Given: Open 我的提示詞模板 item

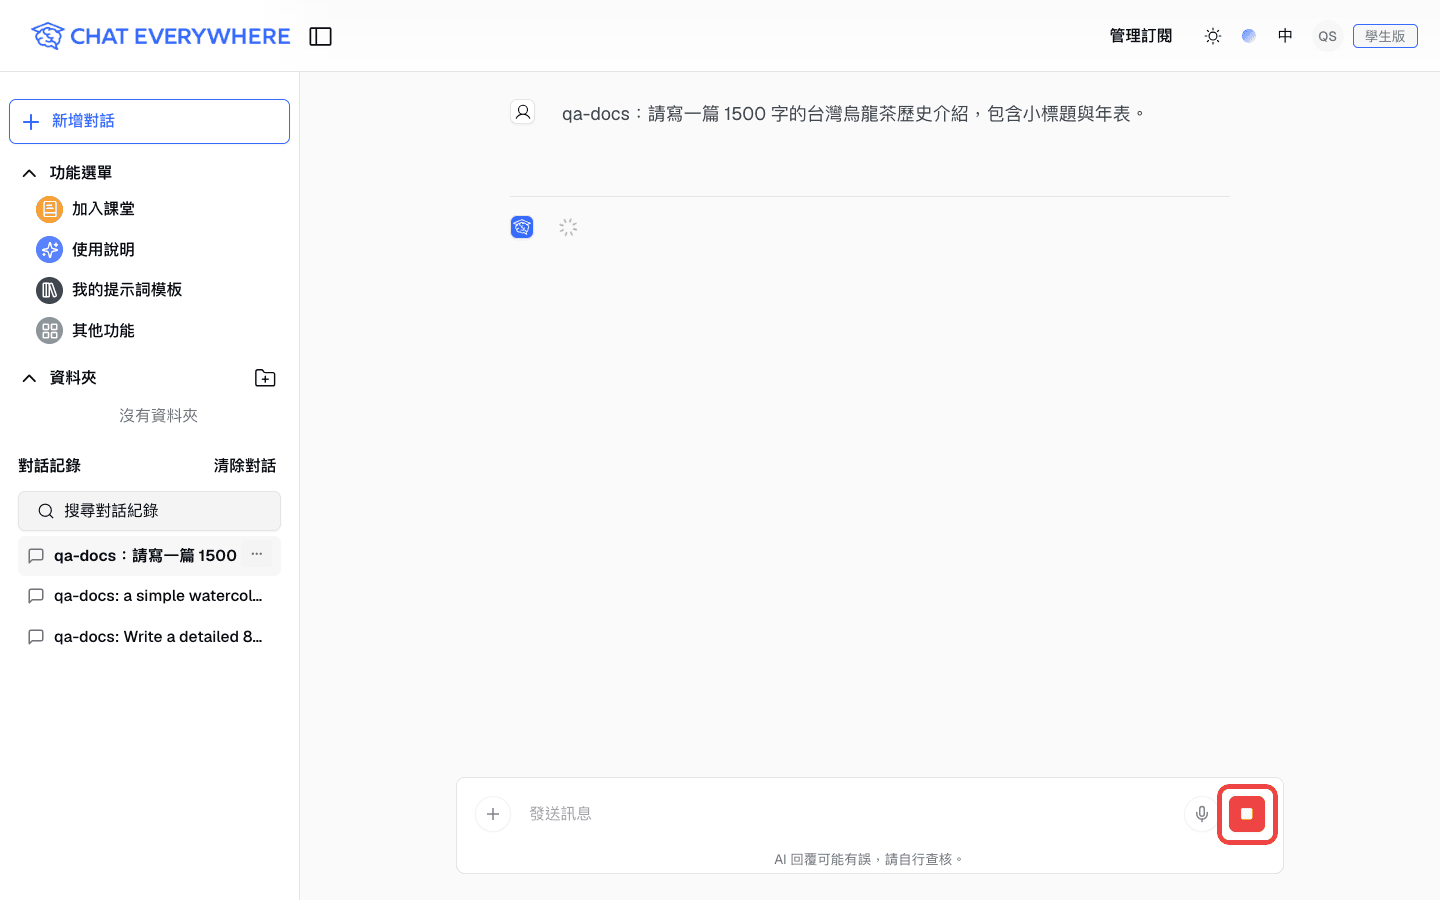Looking at the screenshot, I should [x=127, y=290].
